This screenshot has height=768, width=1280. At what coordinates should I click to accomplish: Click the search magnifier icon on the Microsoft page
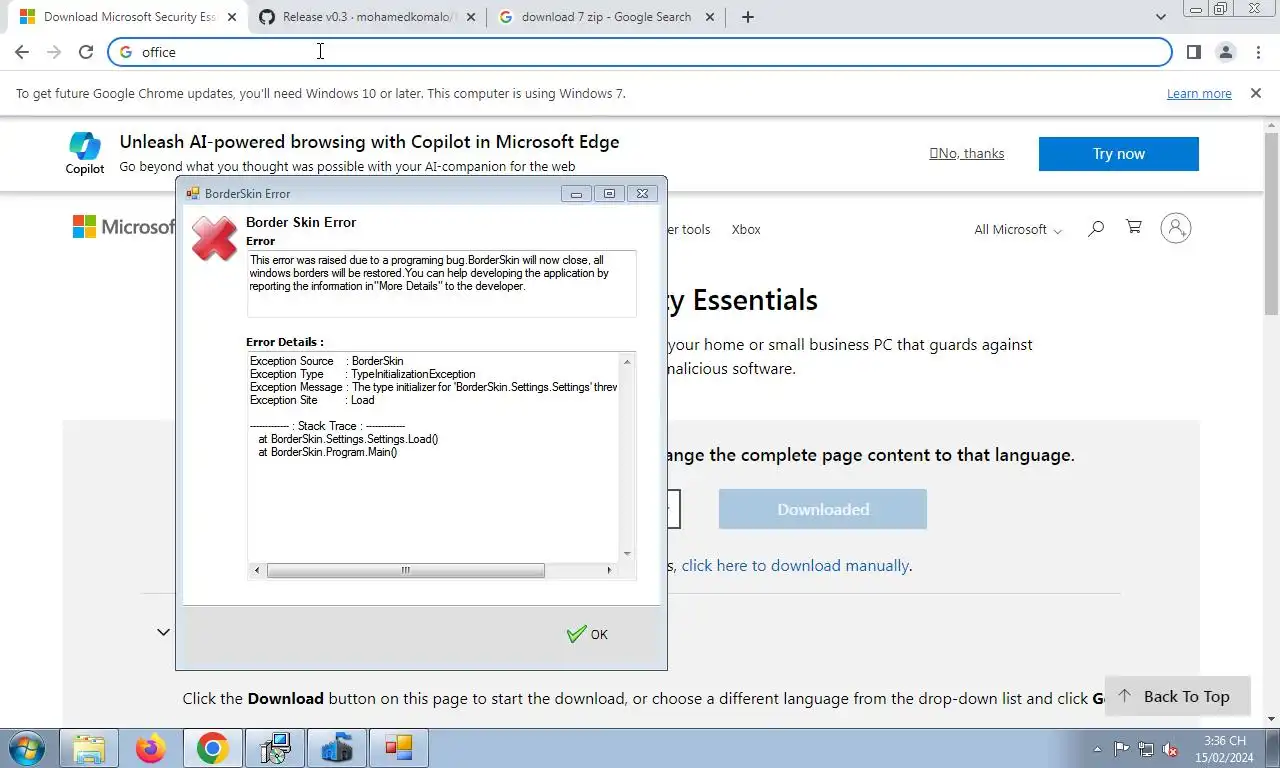click(x=1096, y=228)
